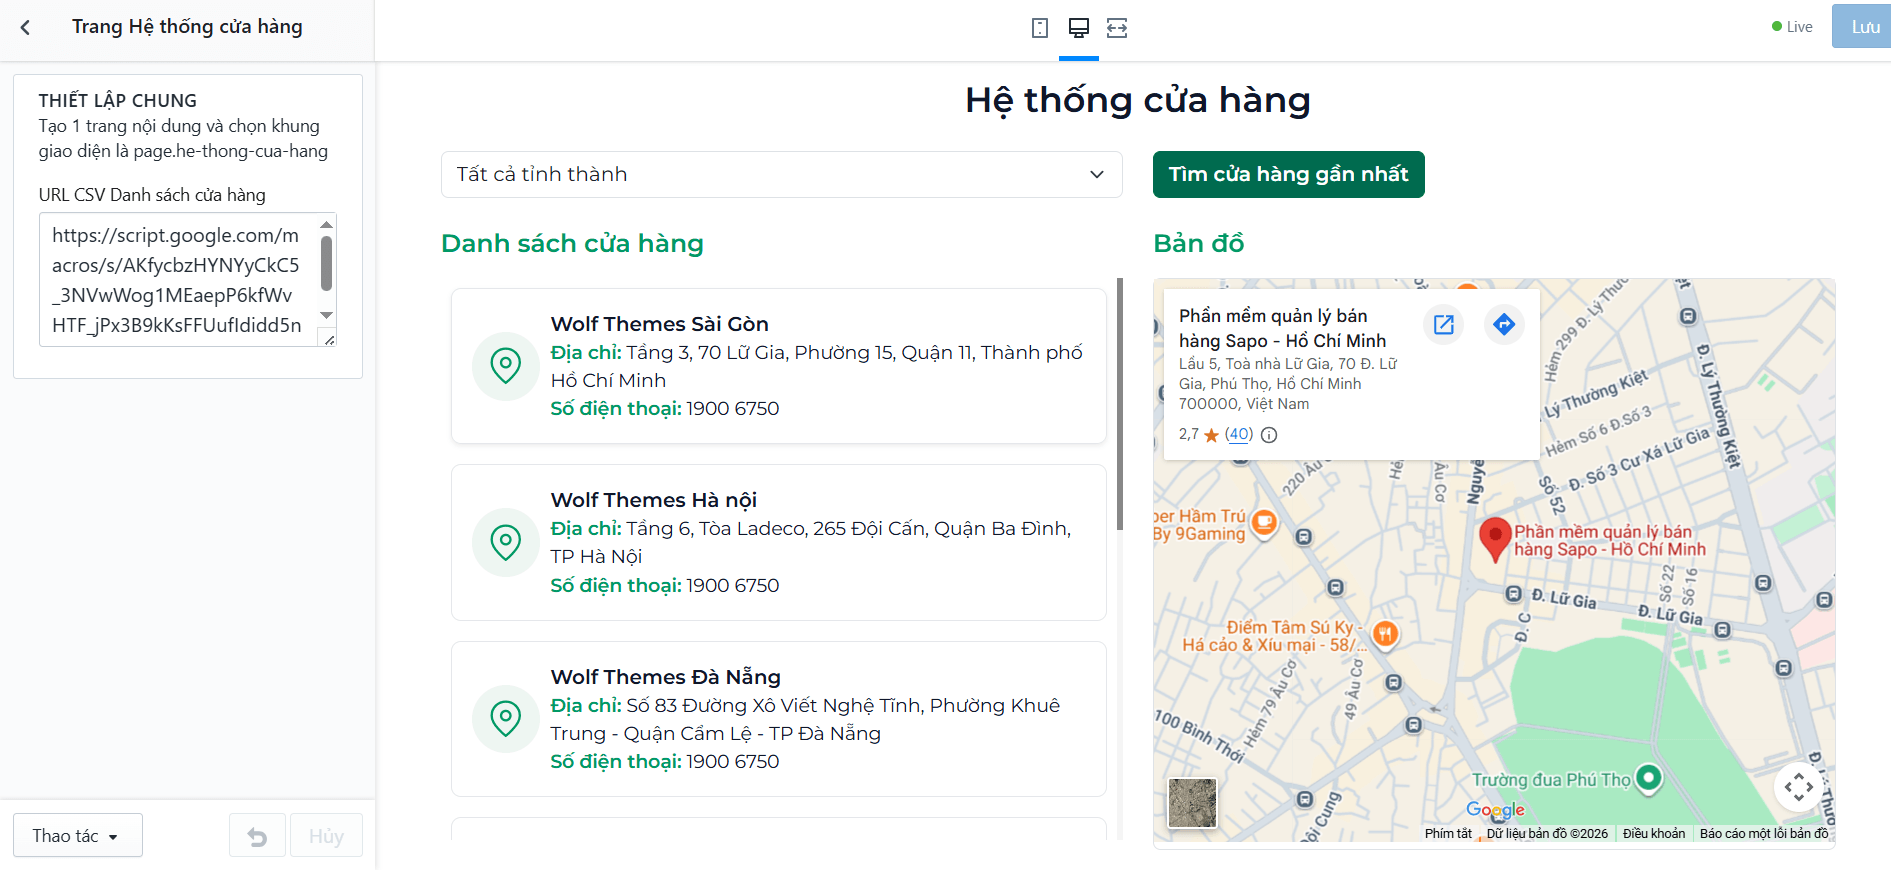Click the rating info icon

coord(1269,435)
